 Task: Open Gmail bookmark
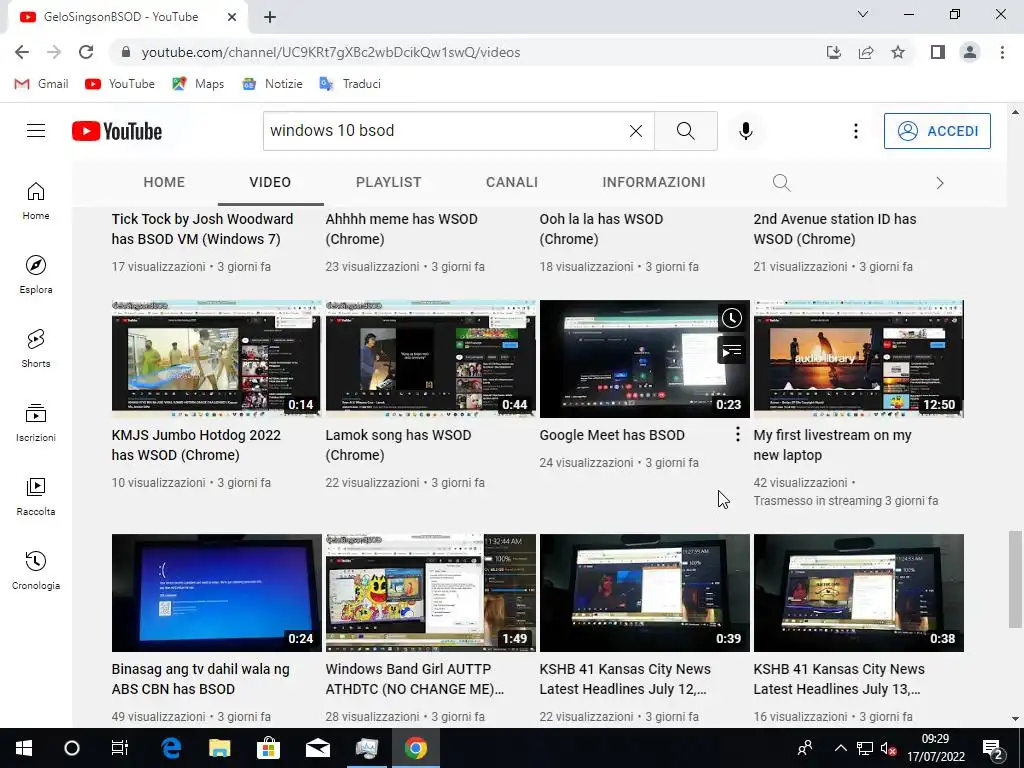(41, 84)
